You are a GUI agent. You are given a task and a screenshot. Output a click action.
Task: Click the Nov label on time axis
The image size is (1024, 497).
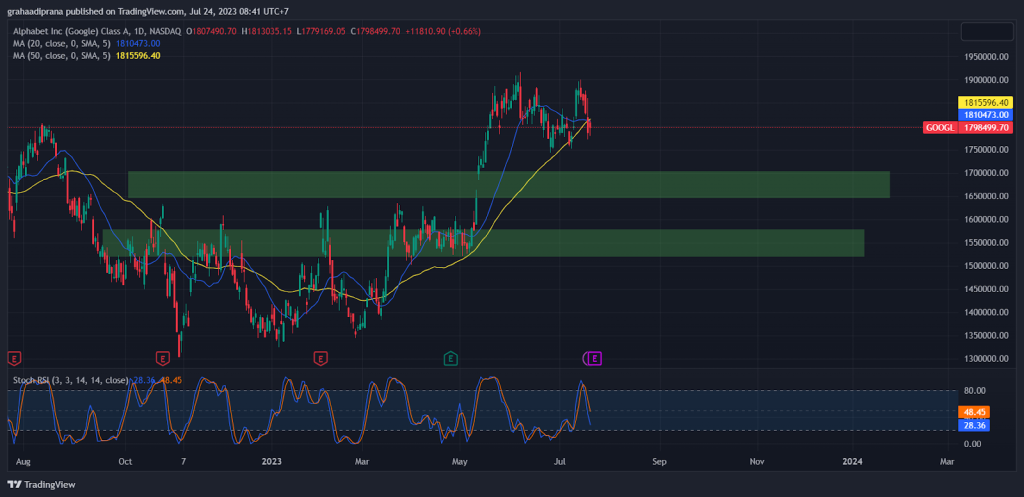[756, 462]
